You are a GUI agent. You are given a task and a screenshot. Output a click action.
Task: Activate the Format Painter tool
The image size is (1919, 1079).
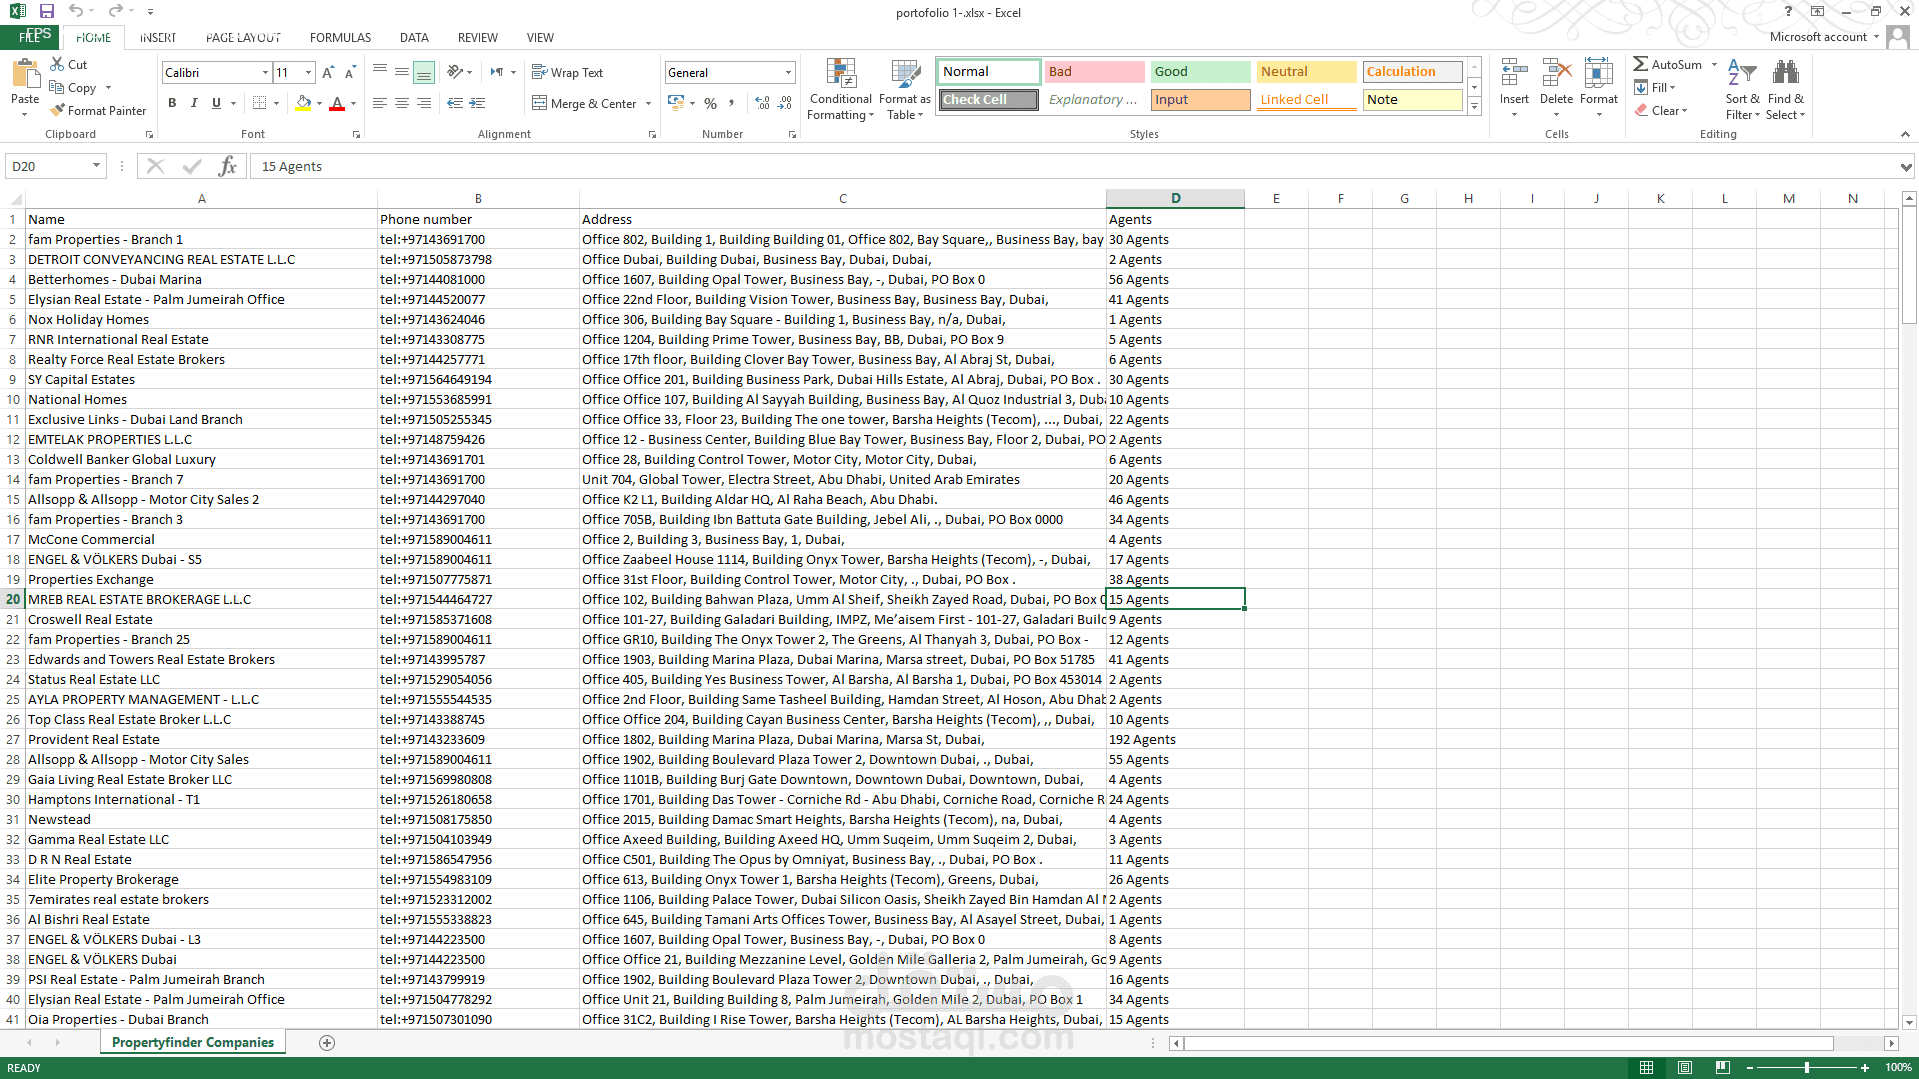point(98,110)
